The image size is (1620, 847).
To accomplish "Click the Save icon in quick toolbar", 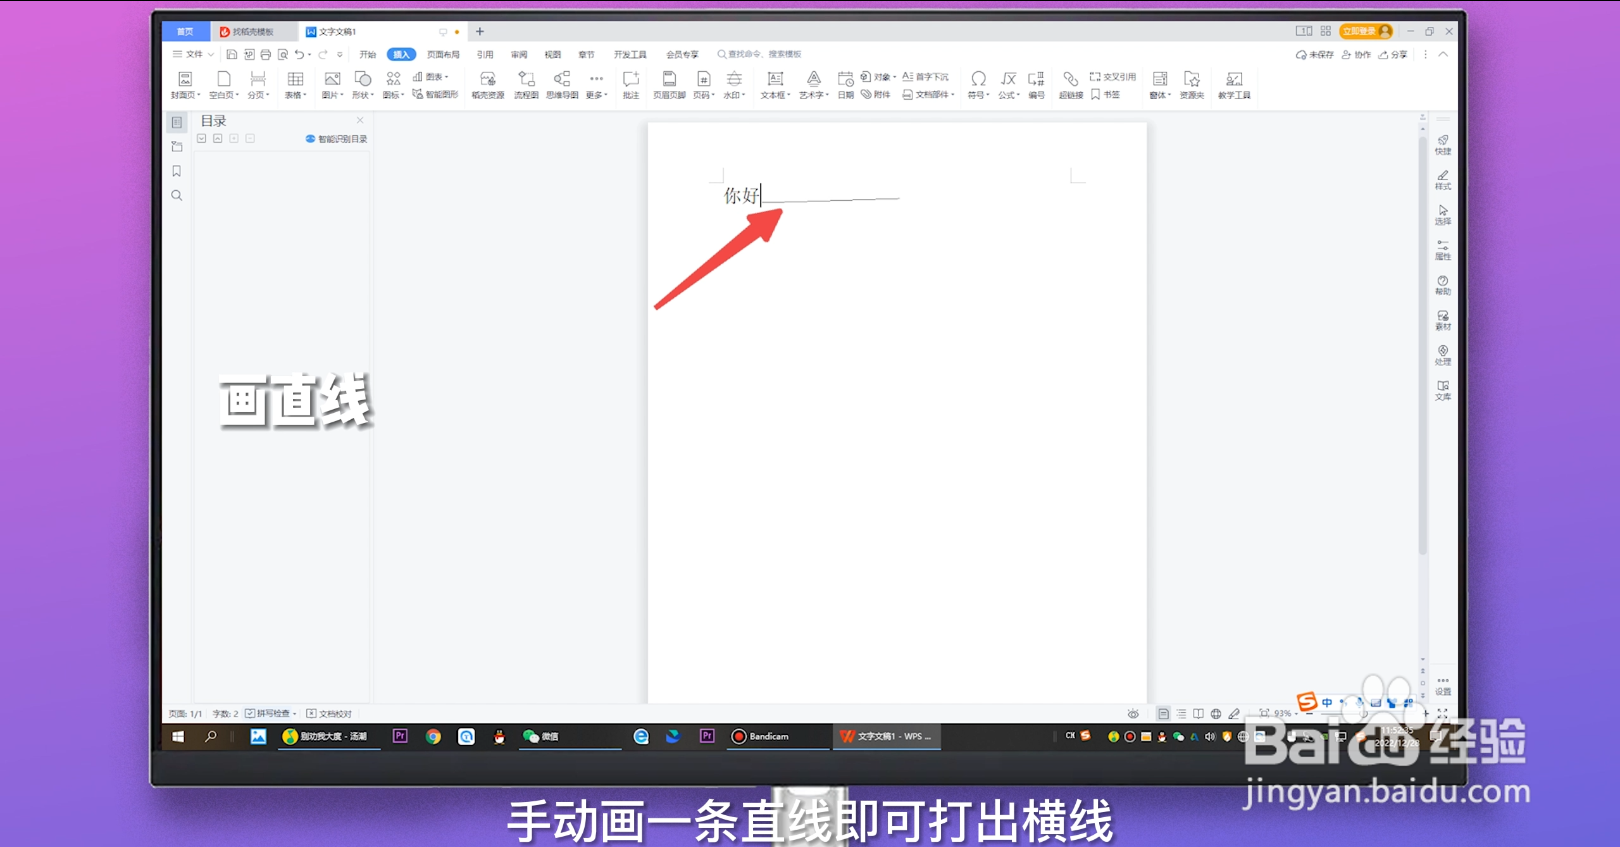I will click(x=232, y=55).
